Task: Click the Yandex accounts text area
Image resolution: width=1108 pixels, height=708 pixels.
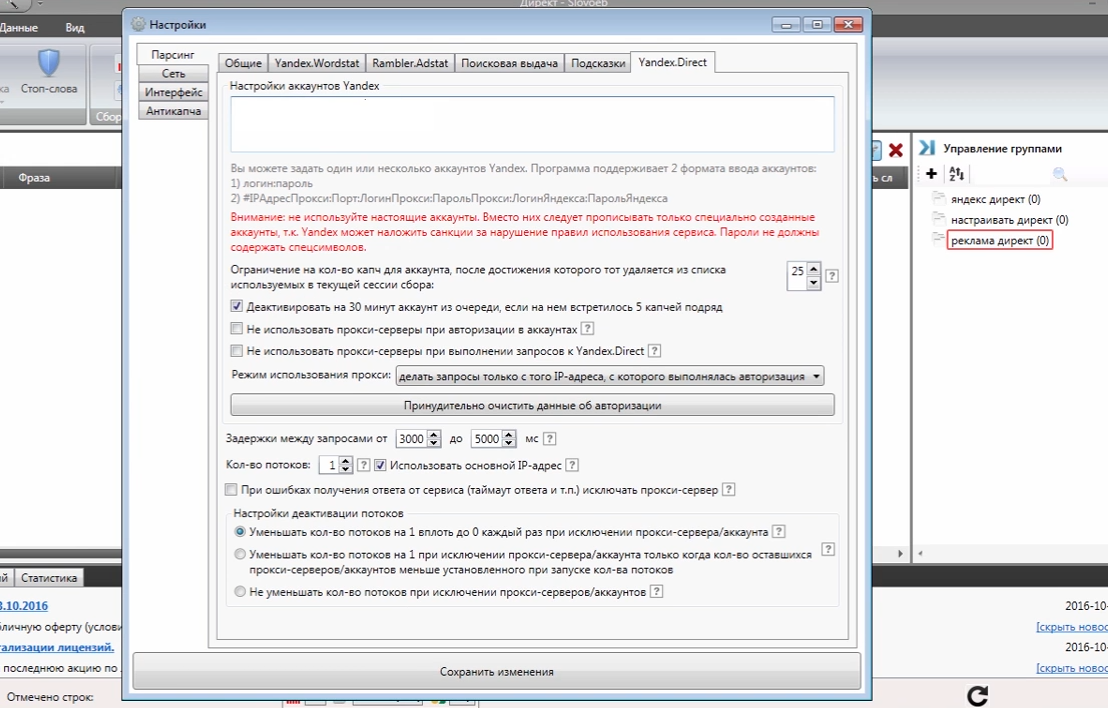Action: coord(532,124)
